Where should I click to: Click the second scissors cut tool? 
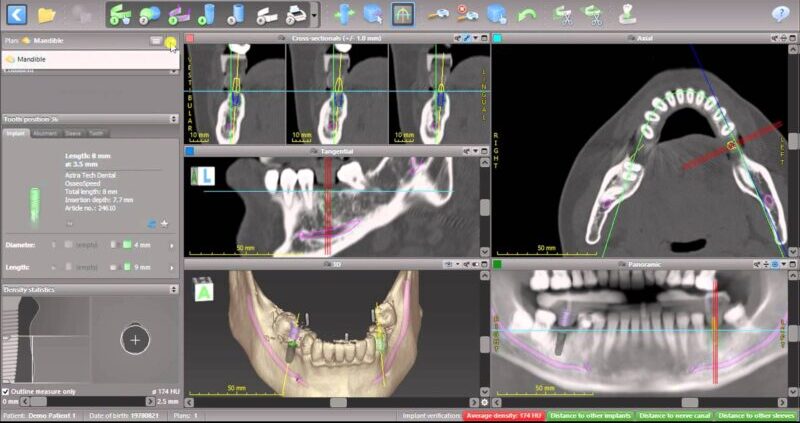pyautogui.click(x=593, y=15)
